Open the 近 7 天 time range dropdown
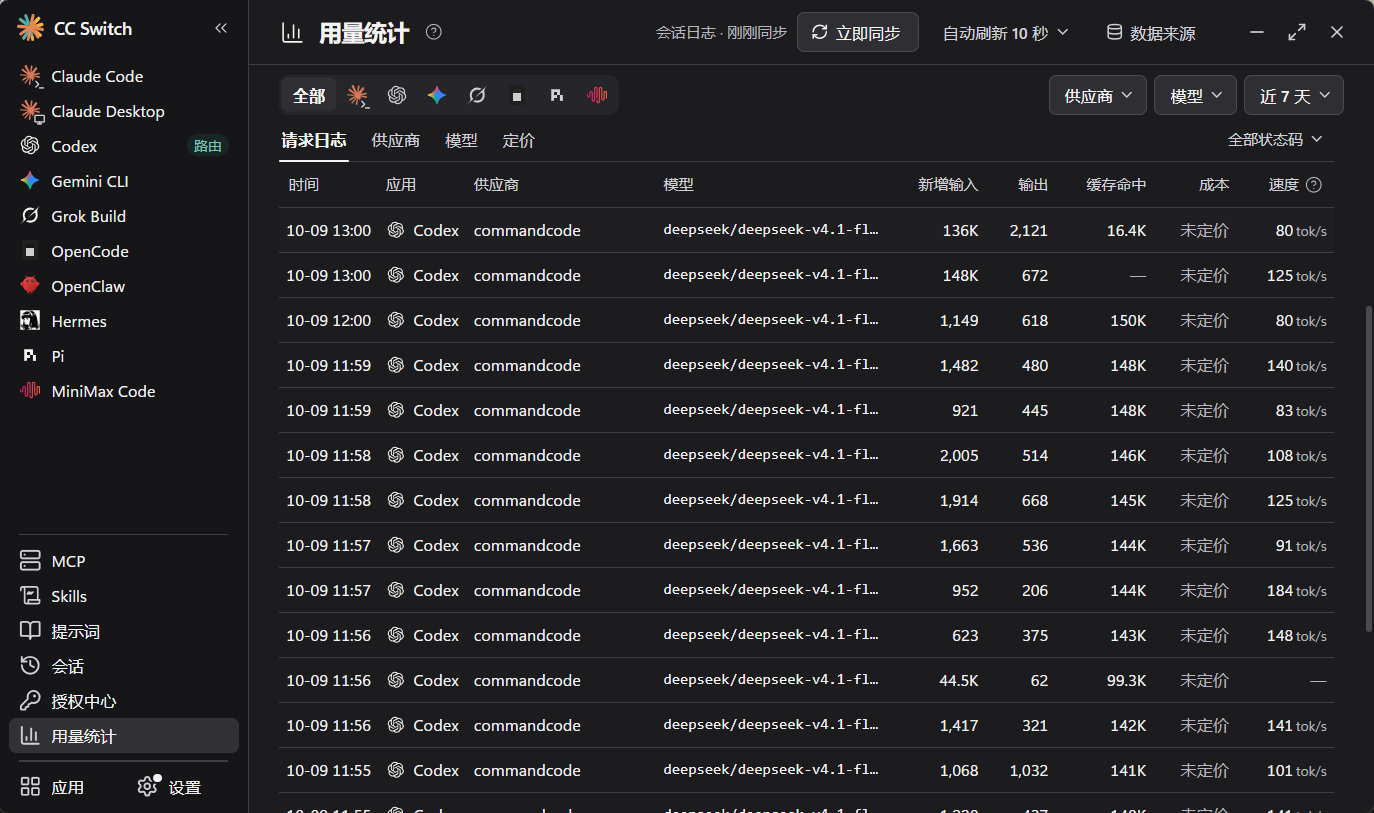The width and height of the screenshot is (1374, 813). (x=1294, y=96)
